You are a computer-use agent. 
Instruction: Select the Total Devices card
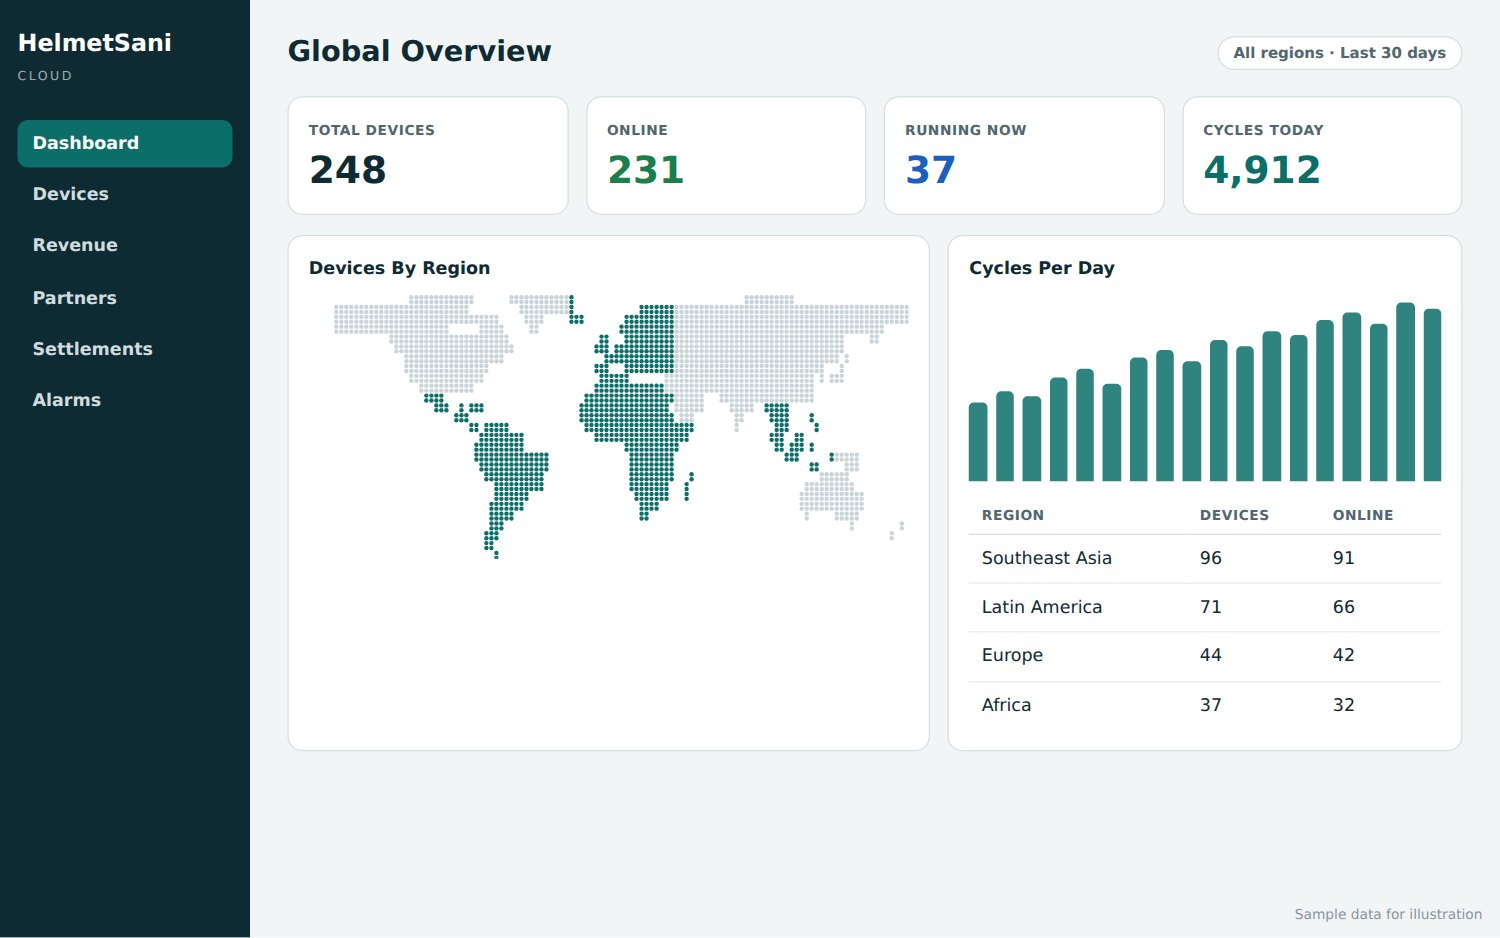428,155
